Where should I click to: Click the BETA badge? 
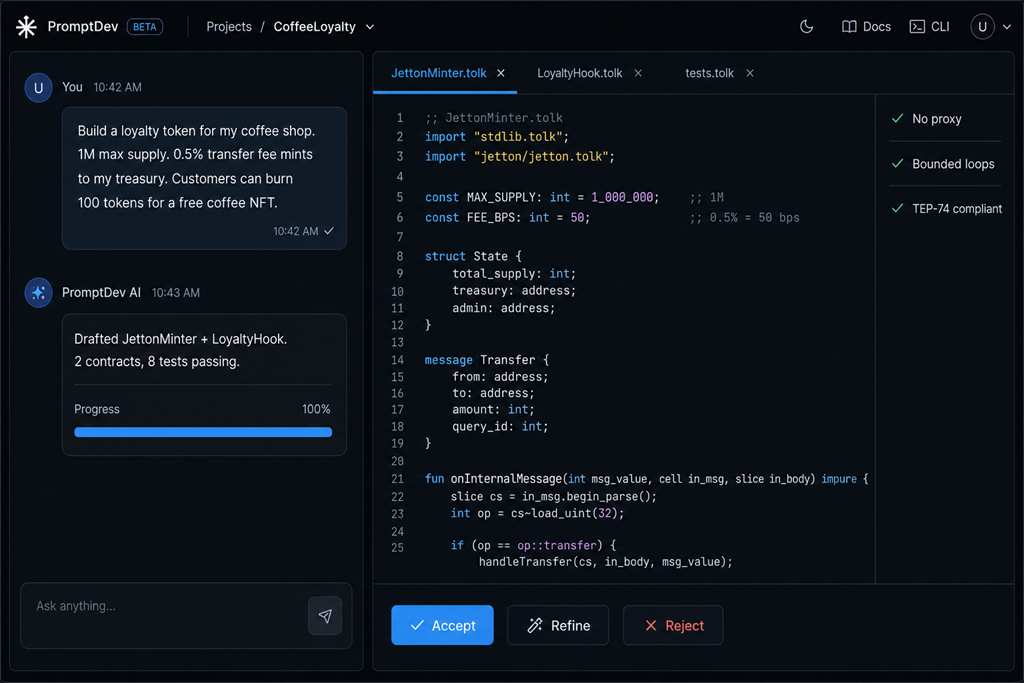click(x=144, y=27)
